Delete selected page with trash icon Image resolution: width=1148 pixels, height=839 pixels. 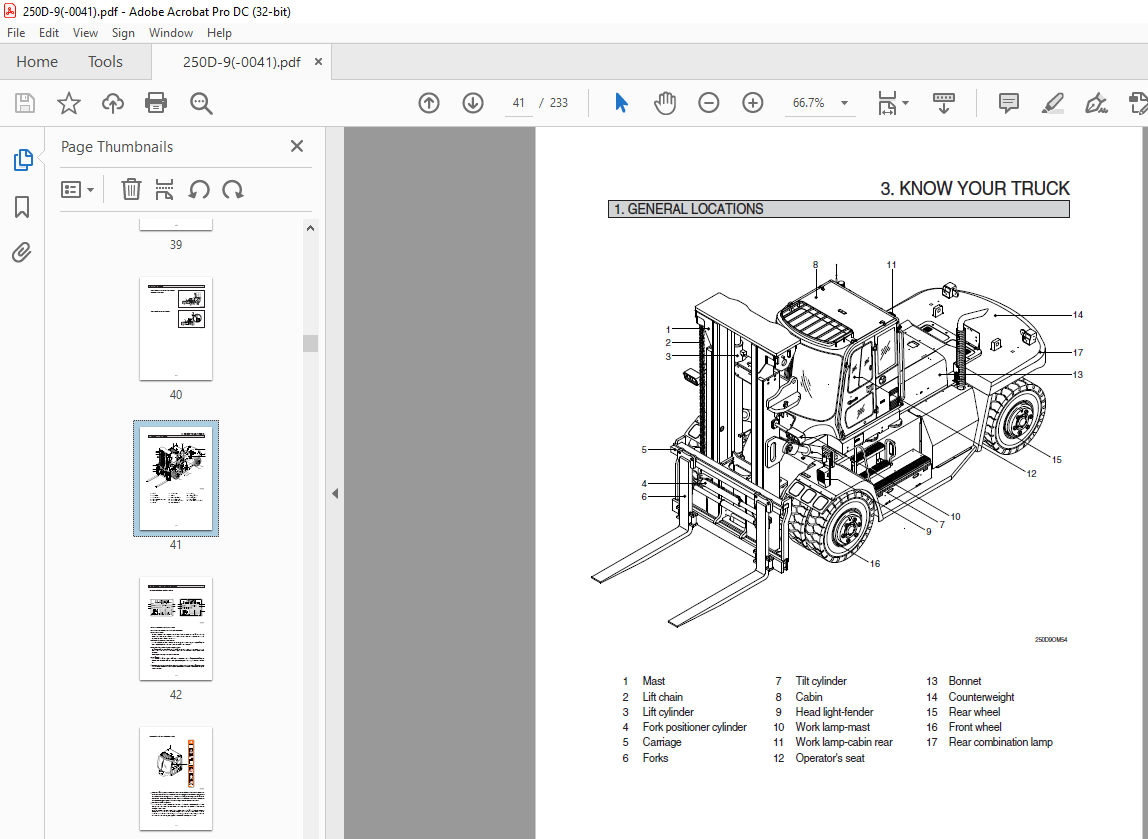pos(131,190)
